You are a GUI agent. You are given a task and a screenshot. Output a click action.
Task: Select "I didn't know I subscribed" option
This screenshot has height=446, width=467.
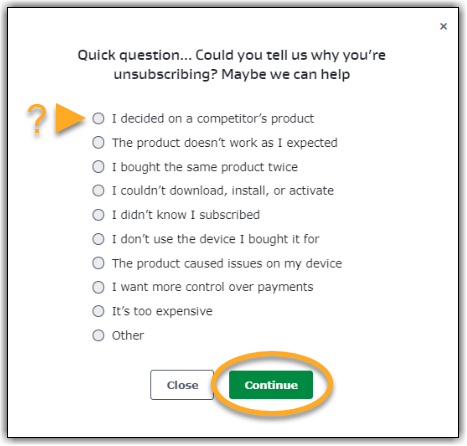[x=98, y=215]
